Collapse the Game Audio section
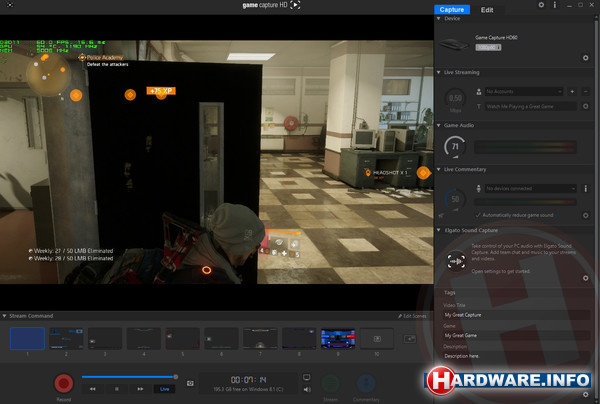 [x=439, y=125]
